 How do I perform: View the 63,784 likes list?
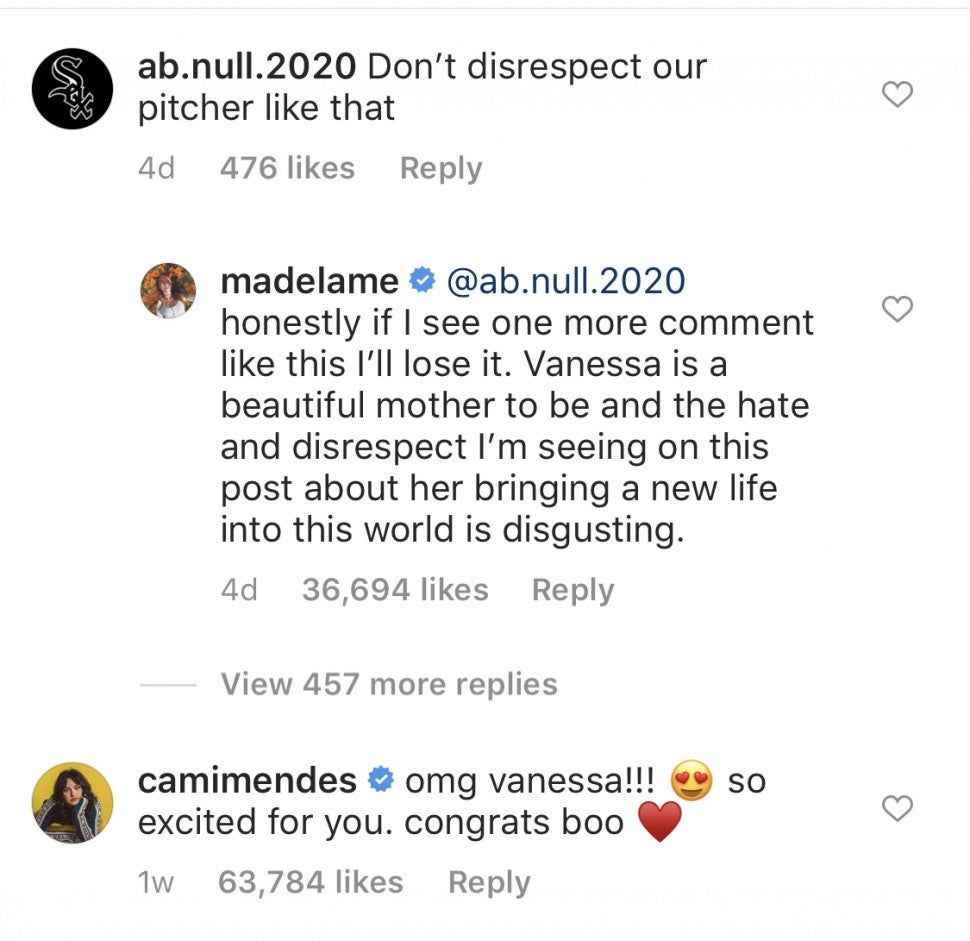(310, 882)
